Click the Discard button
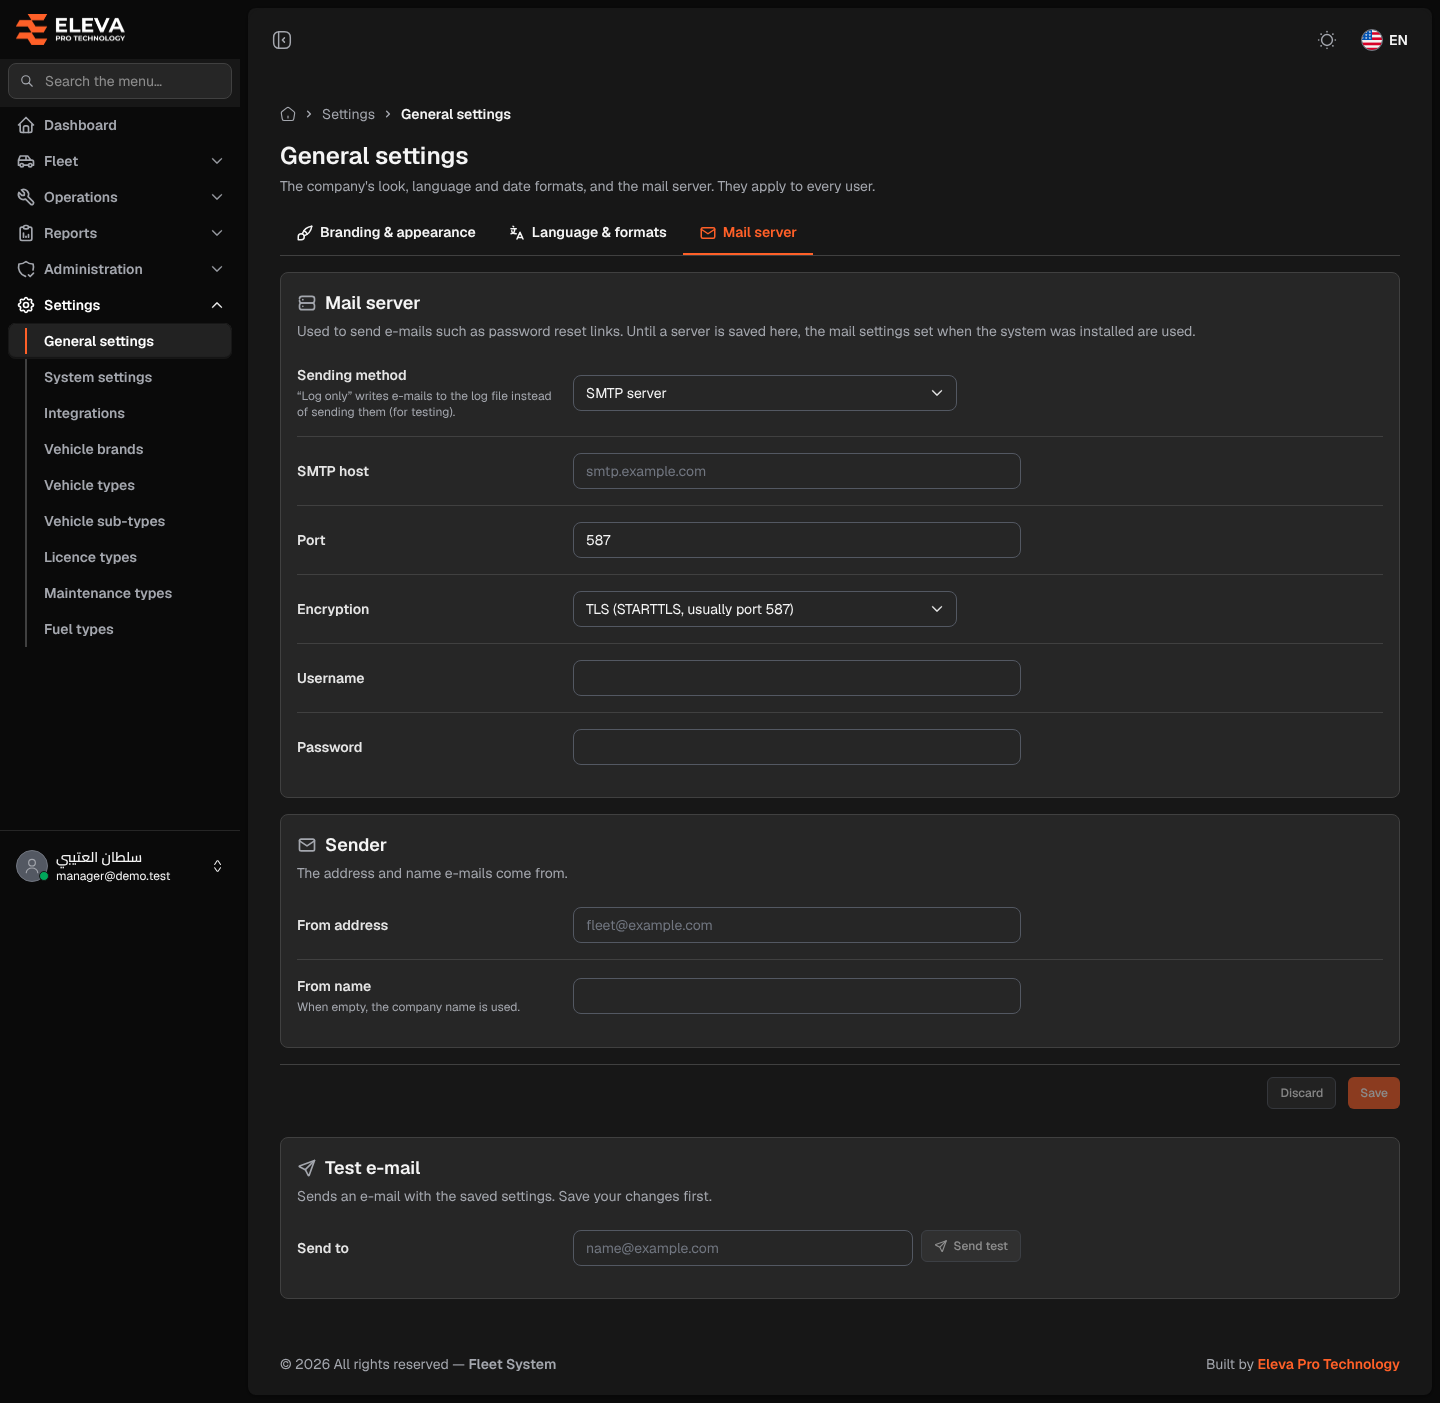The width and height of the screenshot is (1440, 1403). click(1301, 1093)
